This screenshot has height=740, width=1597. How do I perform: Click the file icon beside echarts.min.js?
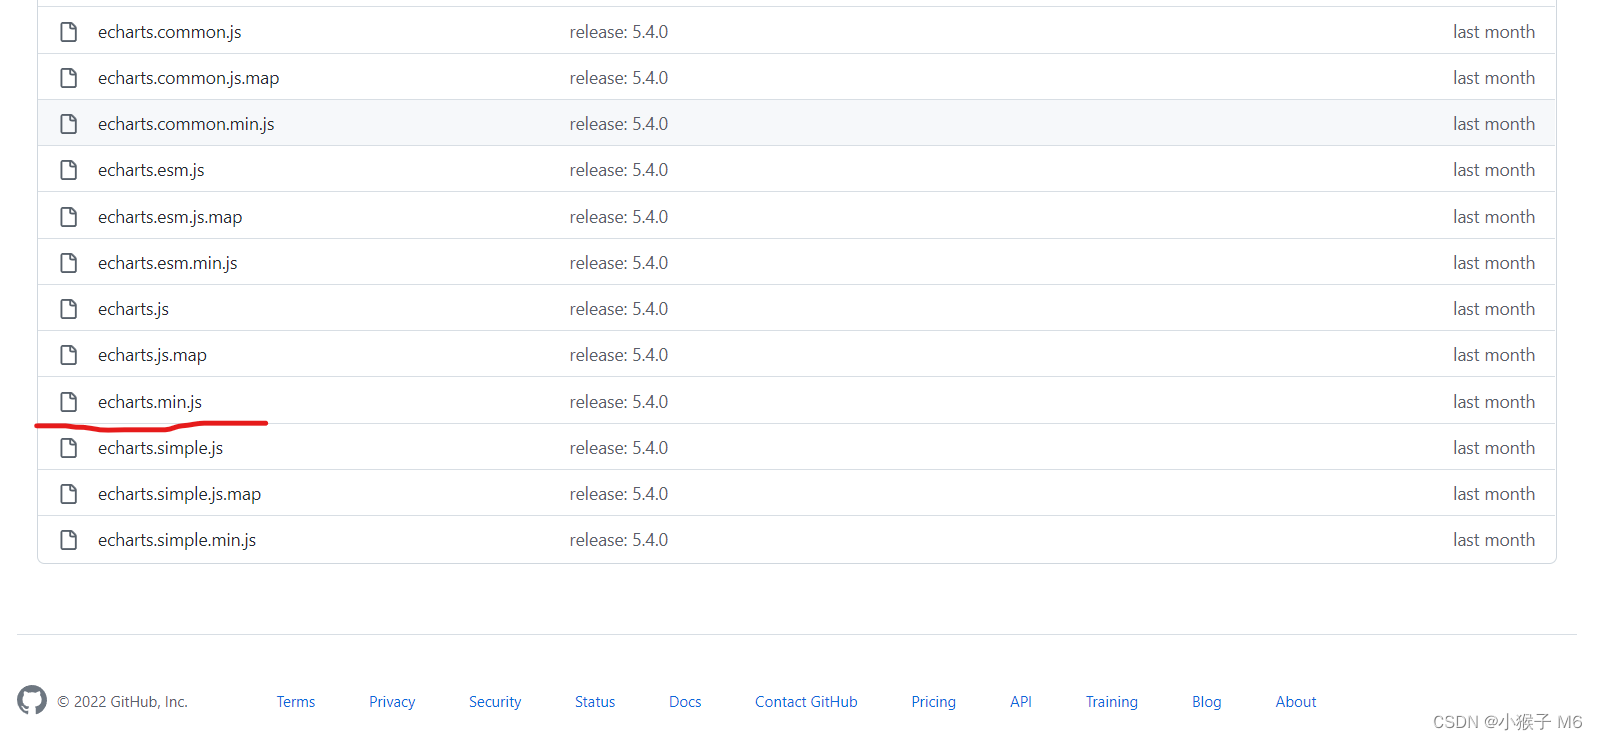pyautogui.click(x=68, y=402)
